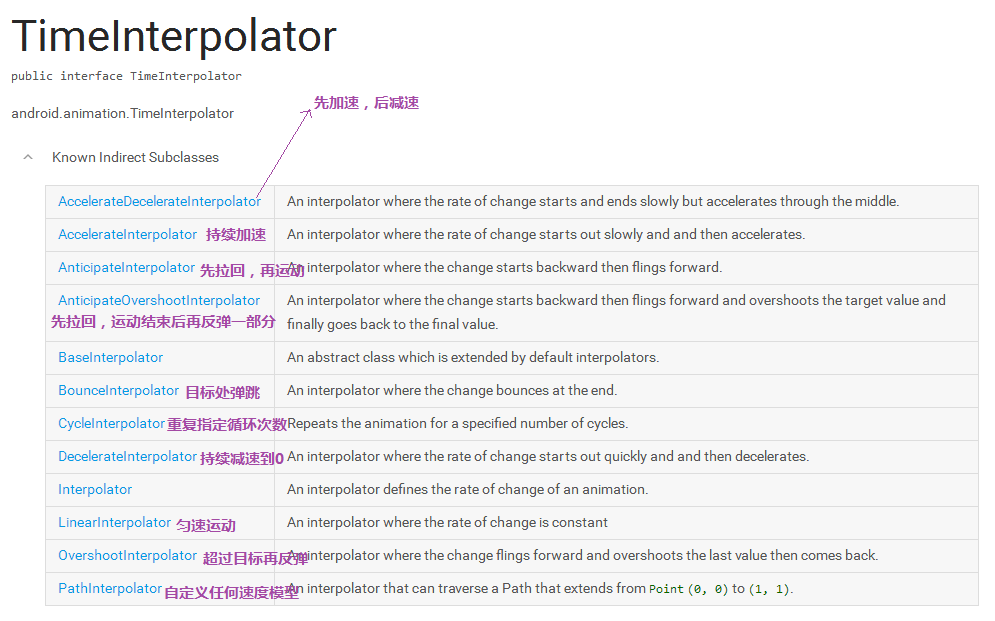Screen dimensions: 995x621
Task: Open the AnticipateInterpolator link
Action: (126, 267)
